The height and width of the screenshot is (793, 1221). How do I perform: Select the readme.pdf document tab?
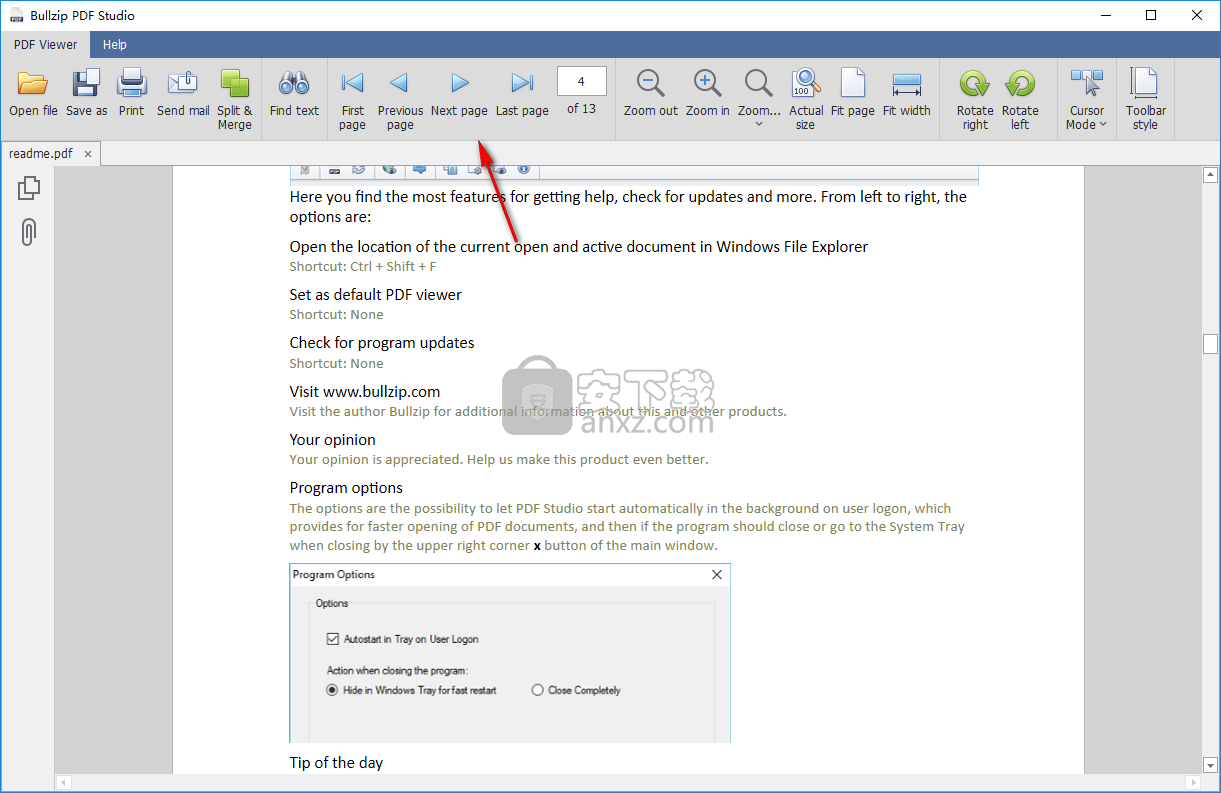coord(41,153)
